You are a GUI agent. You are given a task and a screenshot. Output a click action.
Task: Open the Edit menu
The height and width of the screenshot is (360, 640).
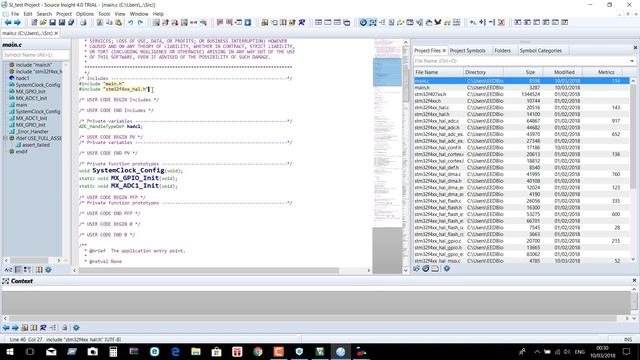(28, 14)
